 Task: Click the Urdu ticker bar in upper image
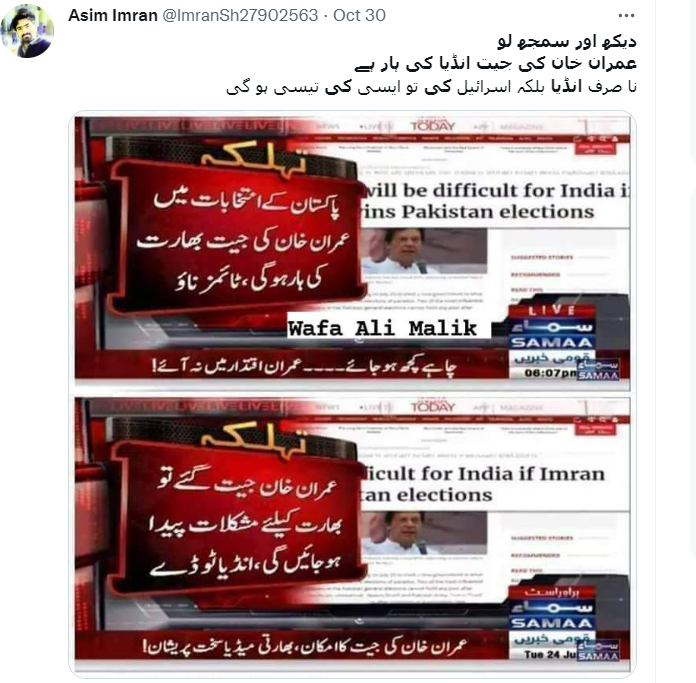pos(291,366)
